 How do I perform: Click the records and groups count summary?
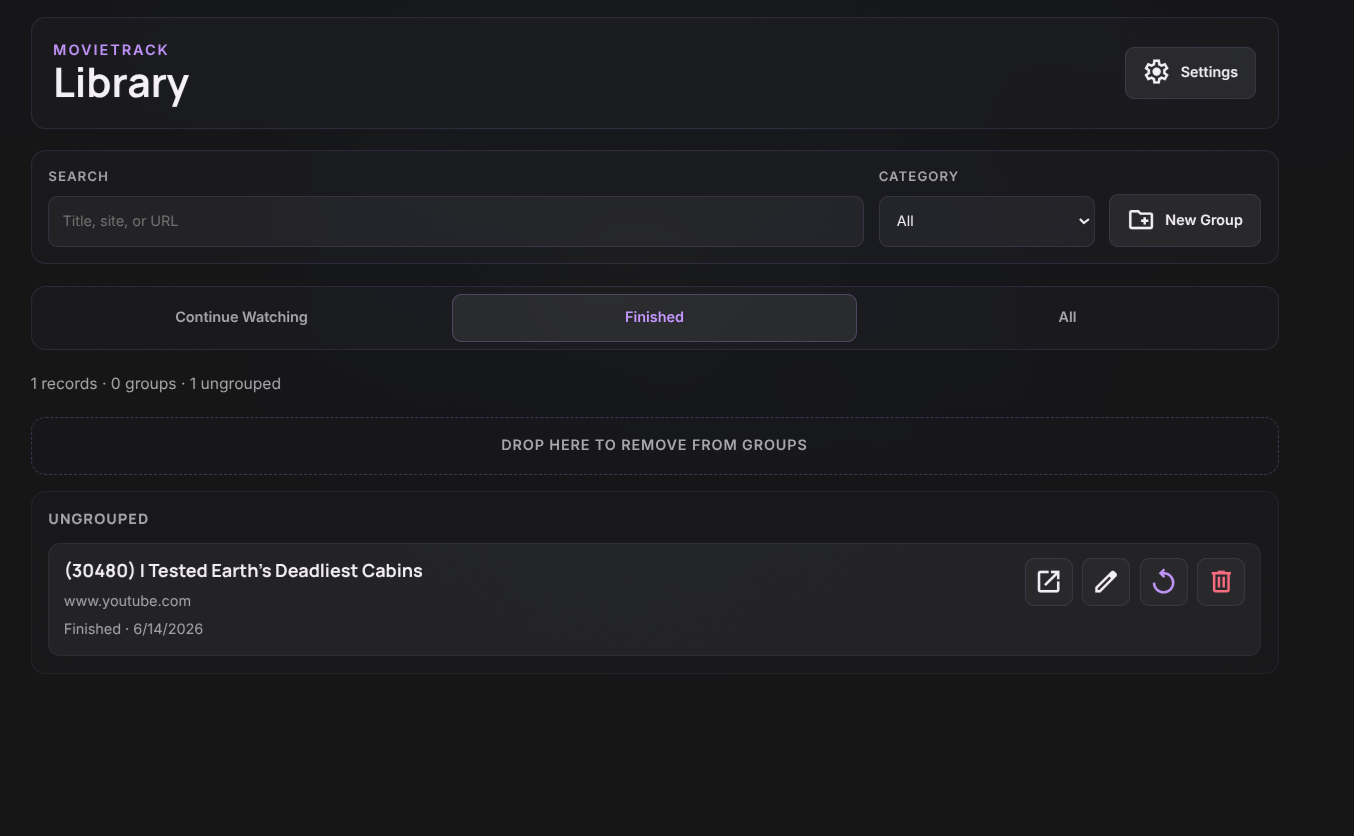pos(156,384)
